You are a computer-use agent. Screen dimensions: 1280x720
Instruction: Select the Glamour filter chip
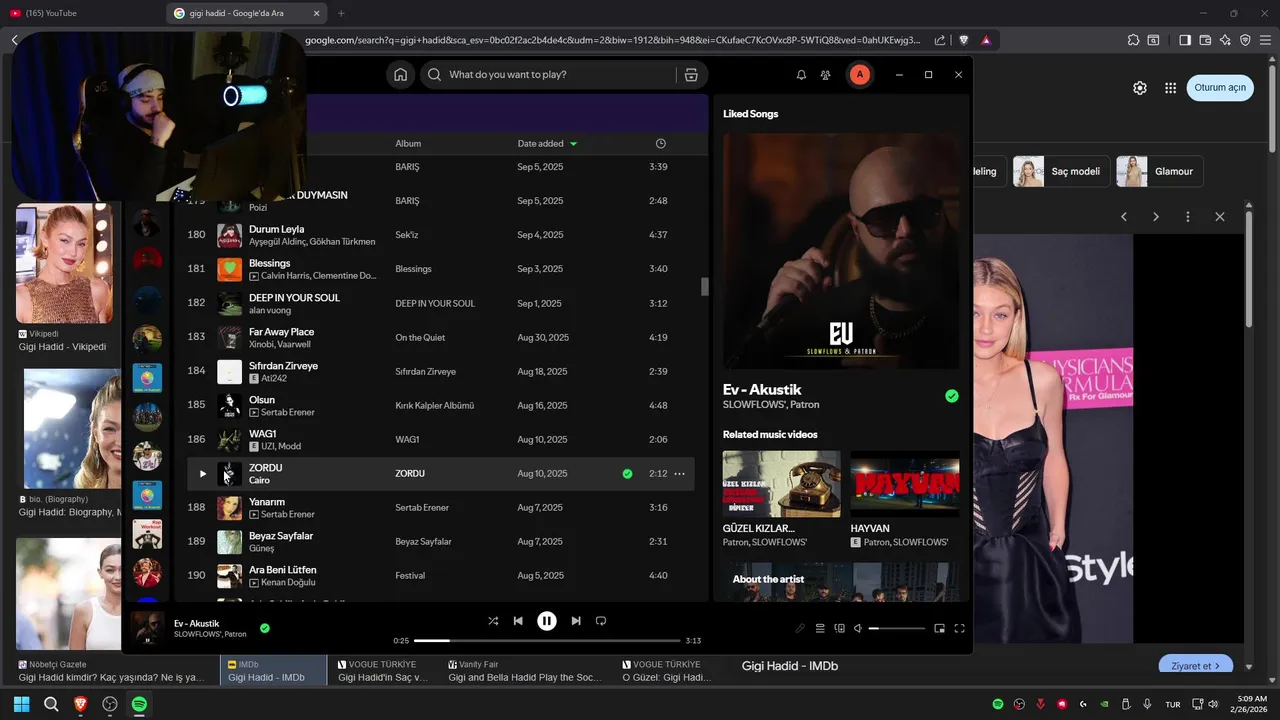1159,171
